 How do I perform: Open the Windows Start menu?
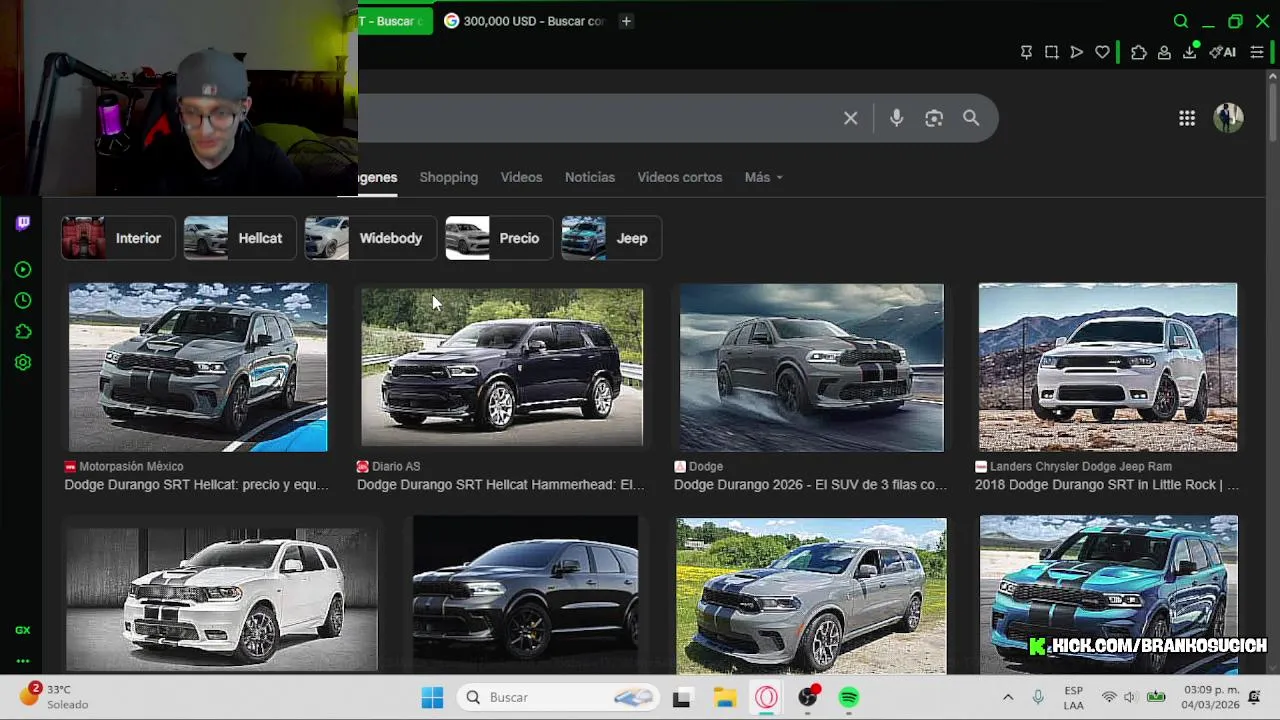[432, 697]
